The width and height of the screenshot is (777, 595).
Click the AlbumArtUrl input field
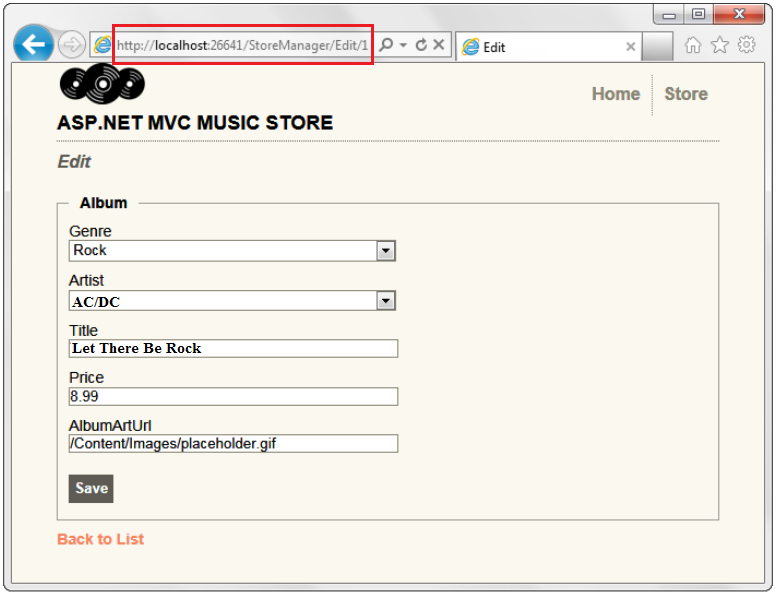(x=233, y=443)
